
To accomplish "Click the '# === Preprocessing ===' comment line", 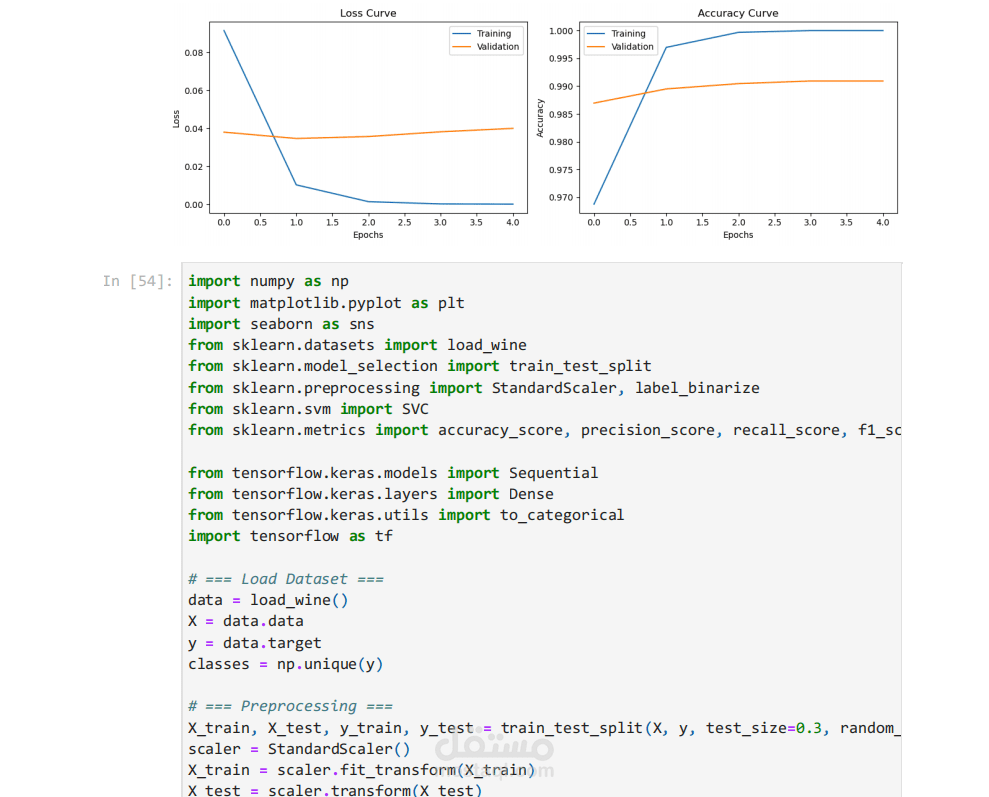I will tap(290, 706).
